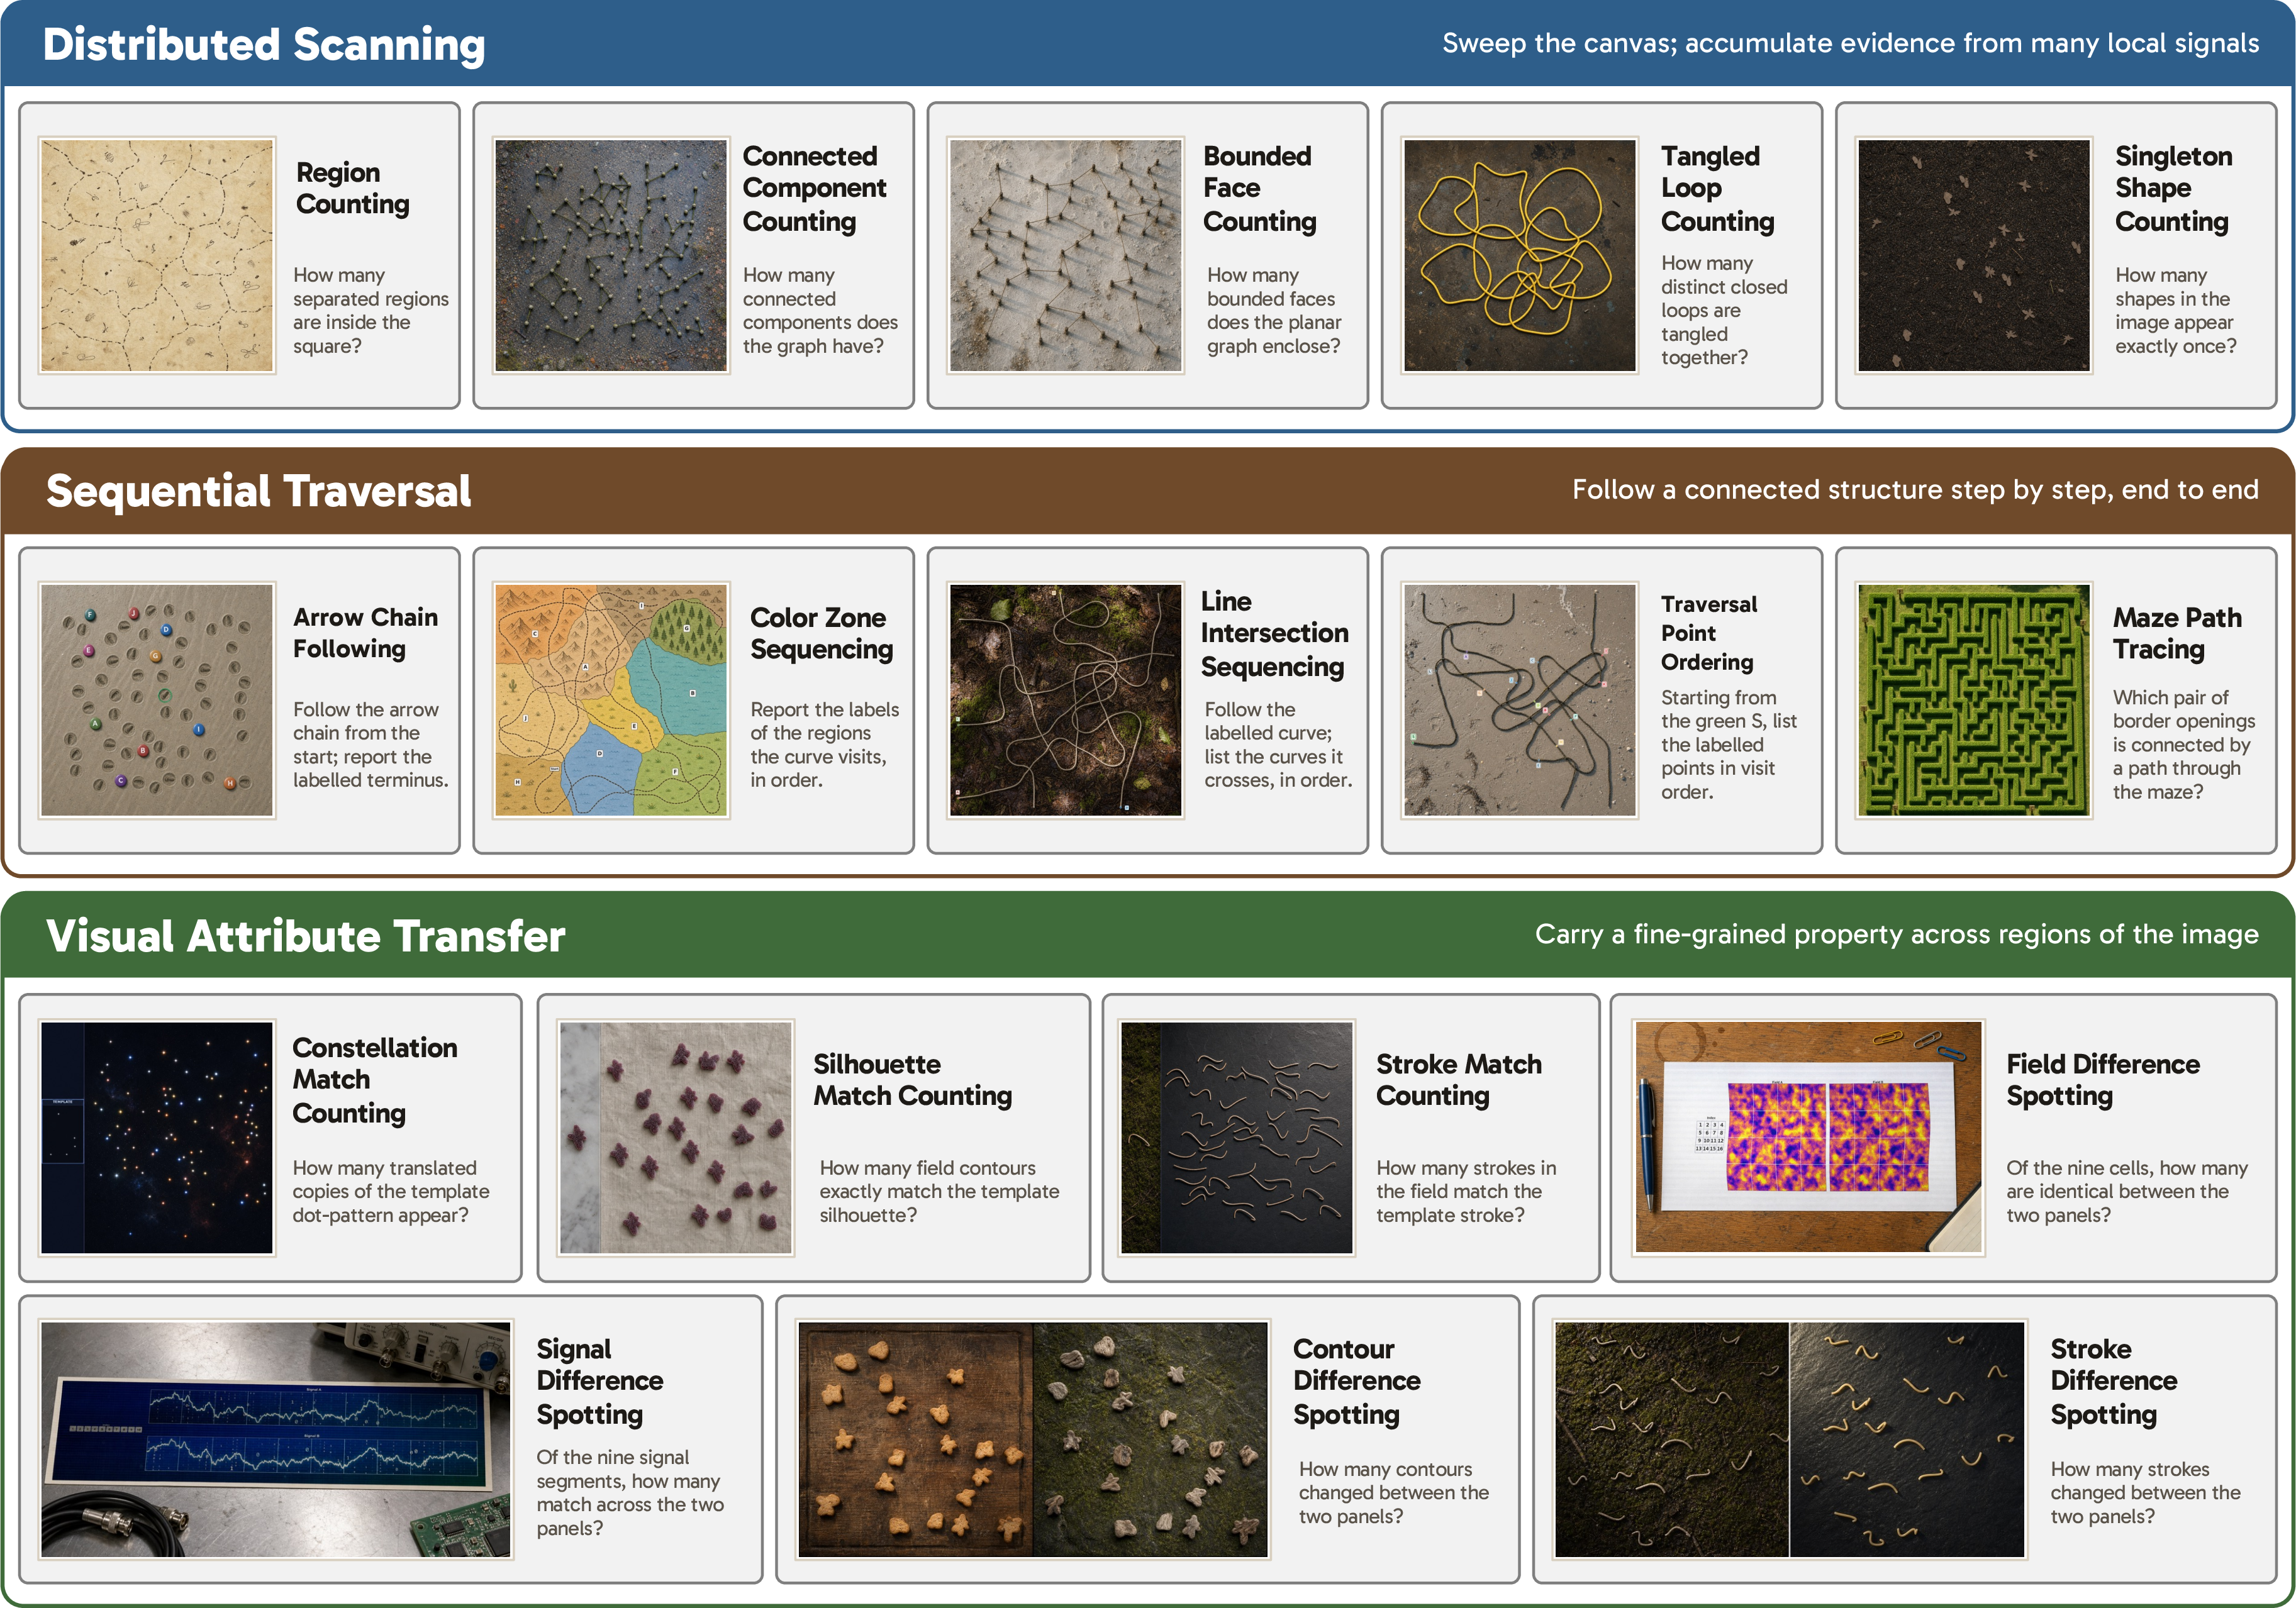This screenshot has height=1608, width=2296.
Task: Click 'How many strokes changed' question text
Action: (x=2145, y=1492)
